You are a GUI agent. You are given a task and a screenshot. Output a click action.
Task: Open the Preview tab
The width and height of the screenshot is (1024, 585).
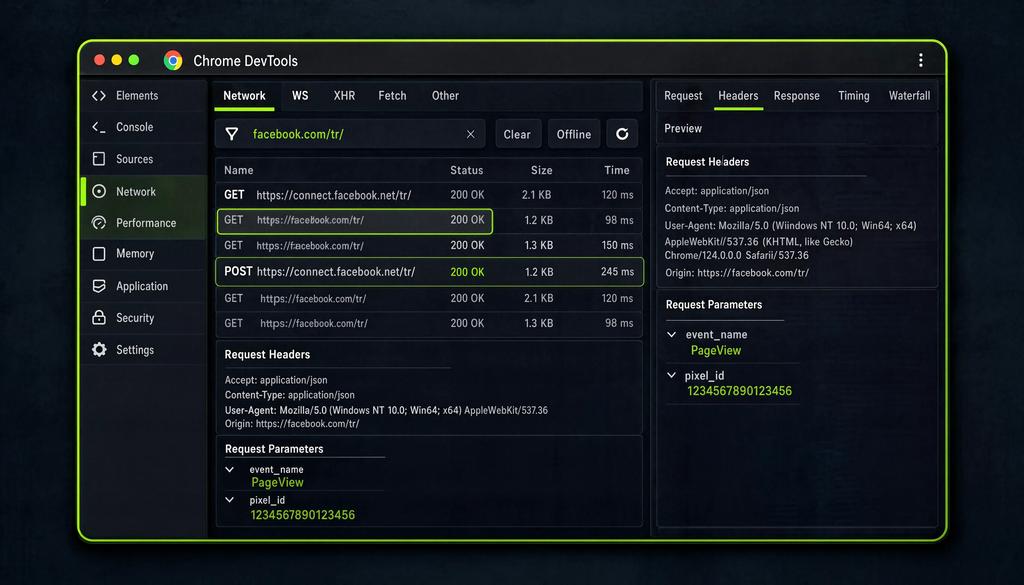[683, 129]
